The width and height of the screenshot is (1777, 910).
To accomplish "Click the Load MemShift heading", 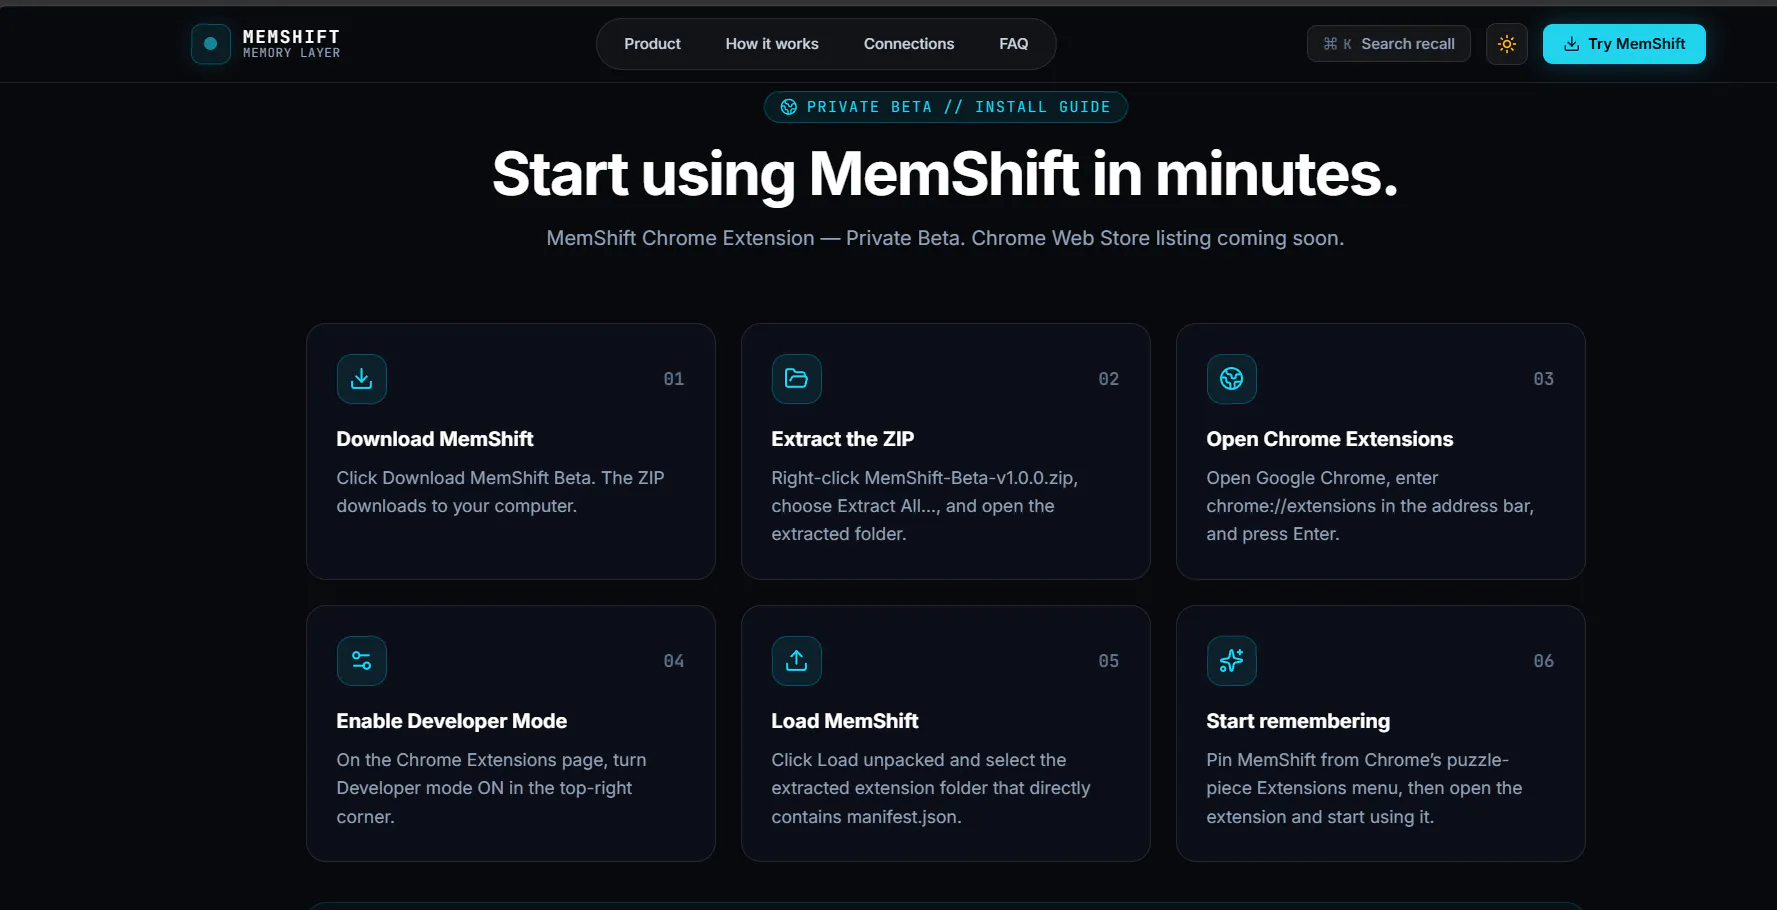I will coord(845,721).
